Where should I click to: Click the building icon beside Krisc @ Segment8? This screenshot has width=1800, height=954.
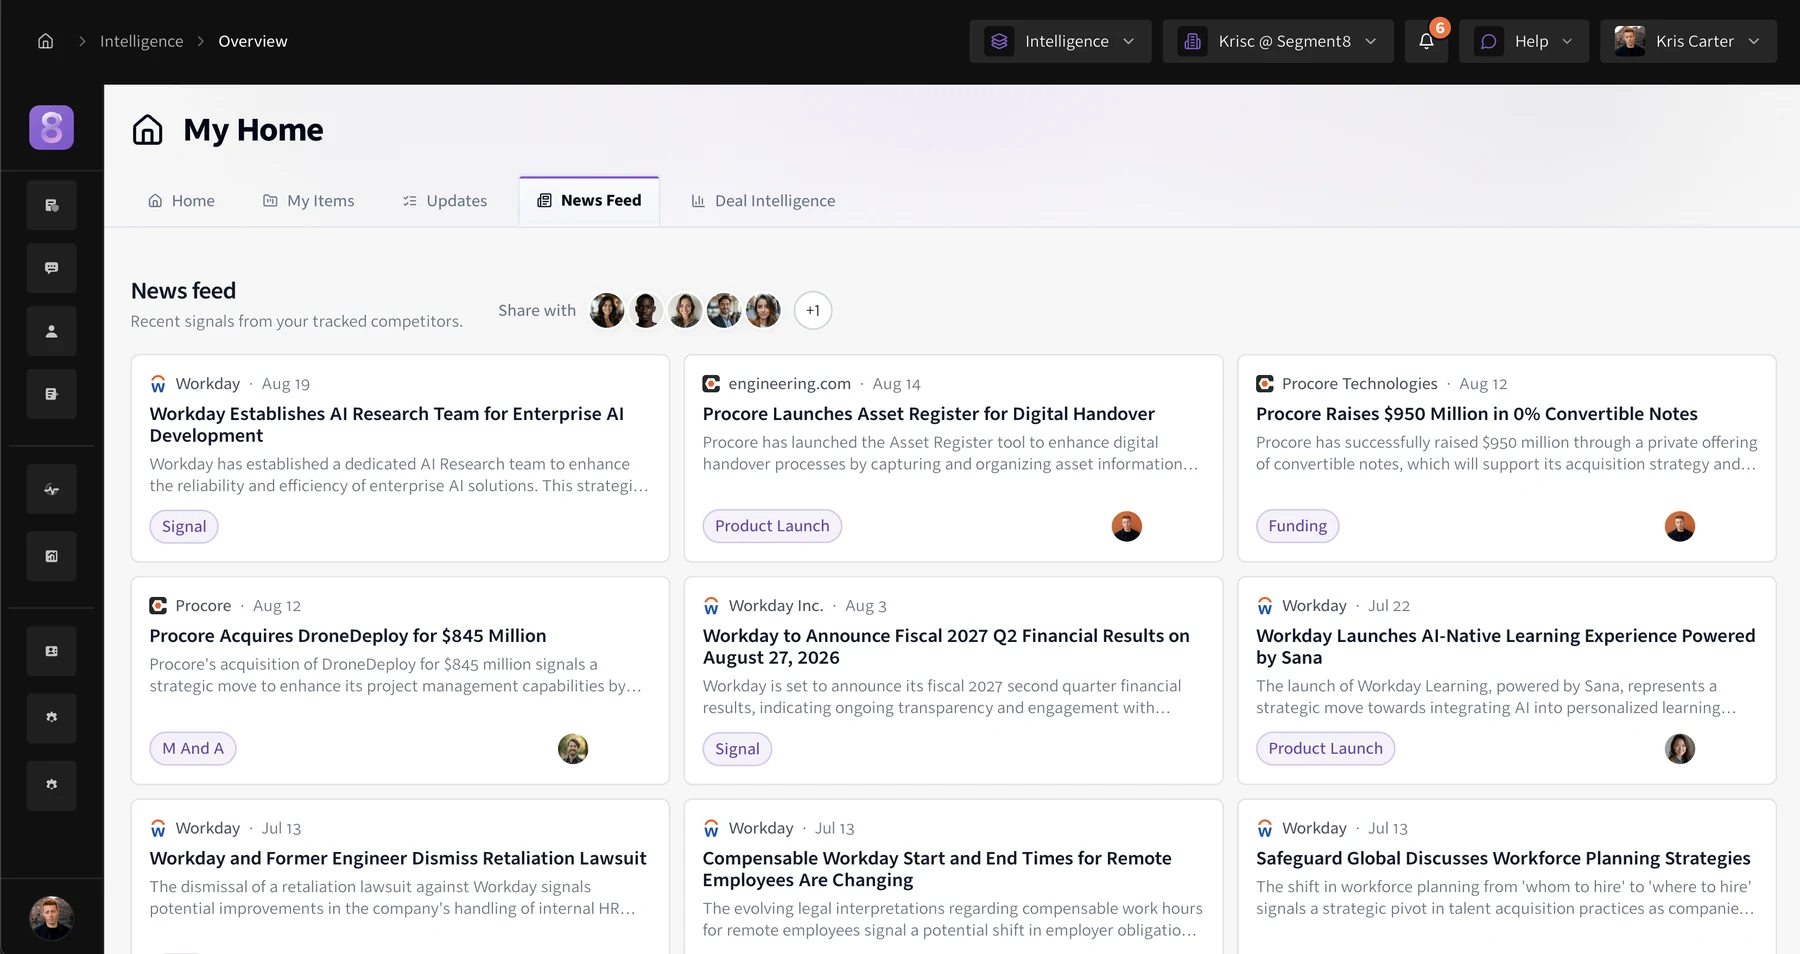(1192, 41)
